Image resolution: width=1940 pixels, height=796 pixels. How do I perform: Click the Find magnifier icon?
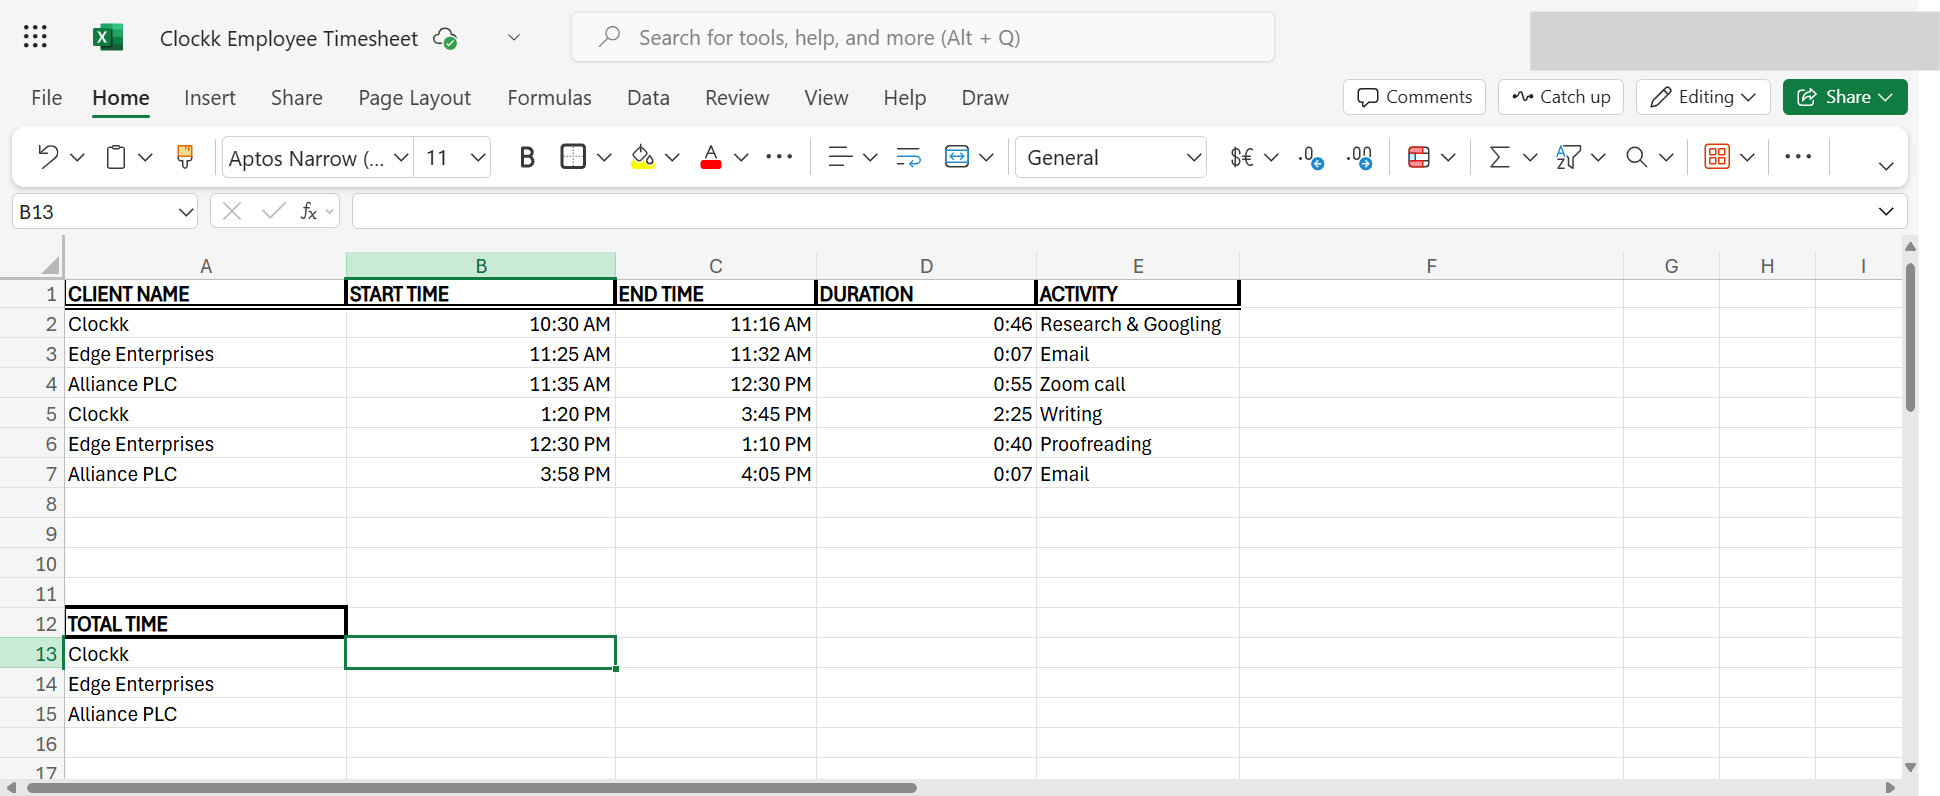pos(1636,157)
